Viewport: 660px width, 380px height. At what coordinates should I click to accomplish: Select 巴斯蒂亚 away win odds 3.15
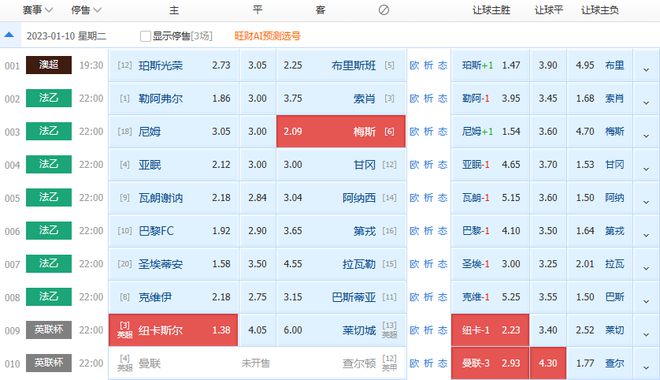coord(341,297)
